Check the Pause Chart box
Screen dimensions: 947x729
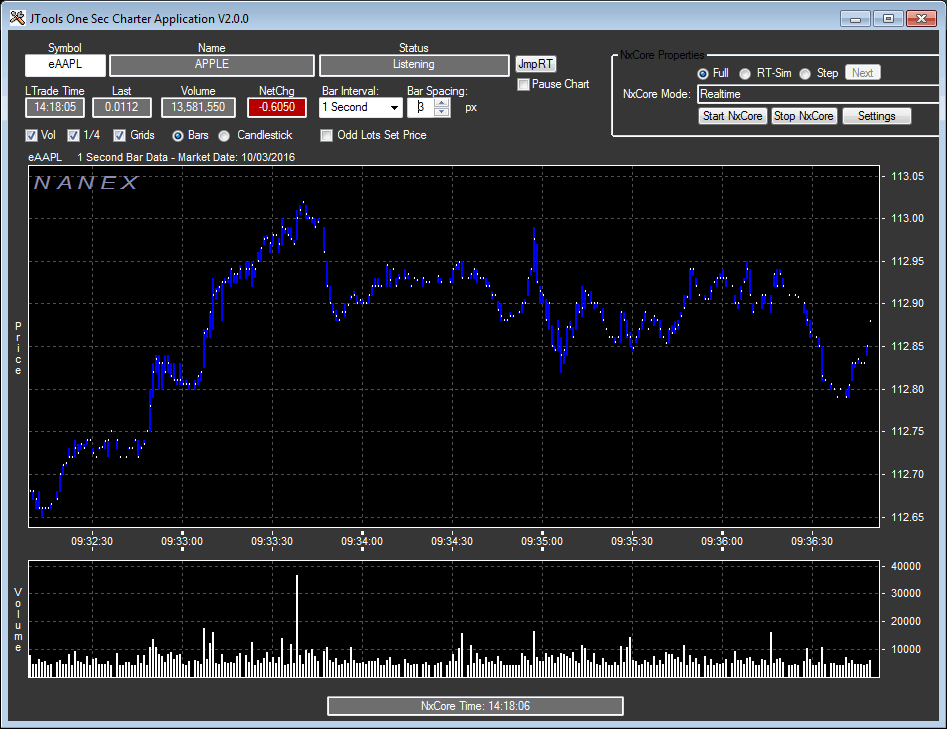click(523, 85)
